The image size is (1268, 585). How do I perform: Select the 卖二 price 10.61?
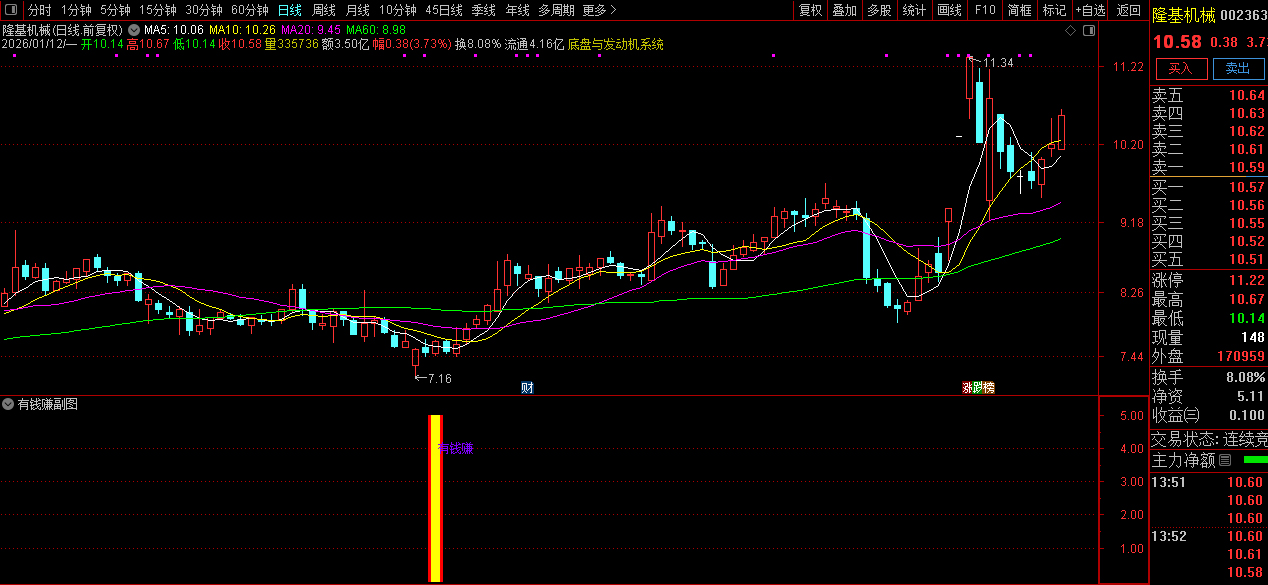[x=1247, y=149]
